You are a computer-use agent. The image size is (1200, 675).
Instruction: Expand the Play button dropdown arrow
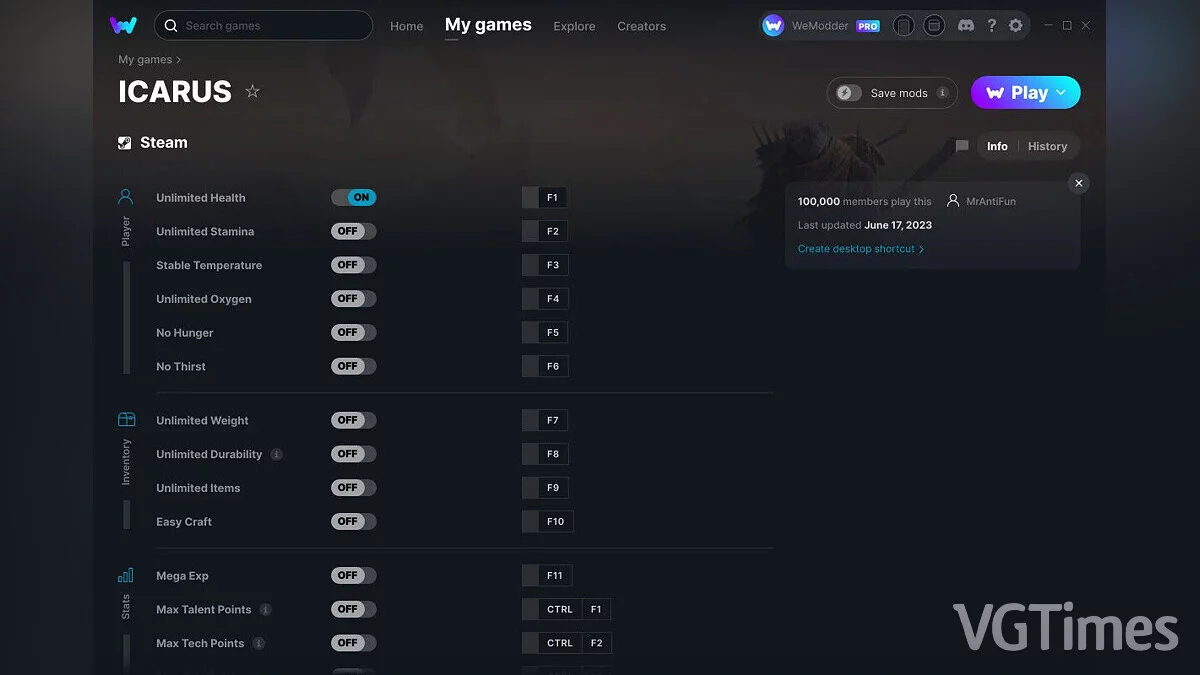(x=1061, y=93)
